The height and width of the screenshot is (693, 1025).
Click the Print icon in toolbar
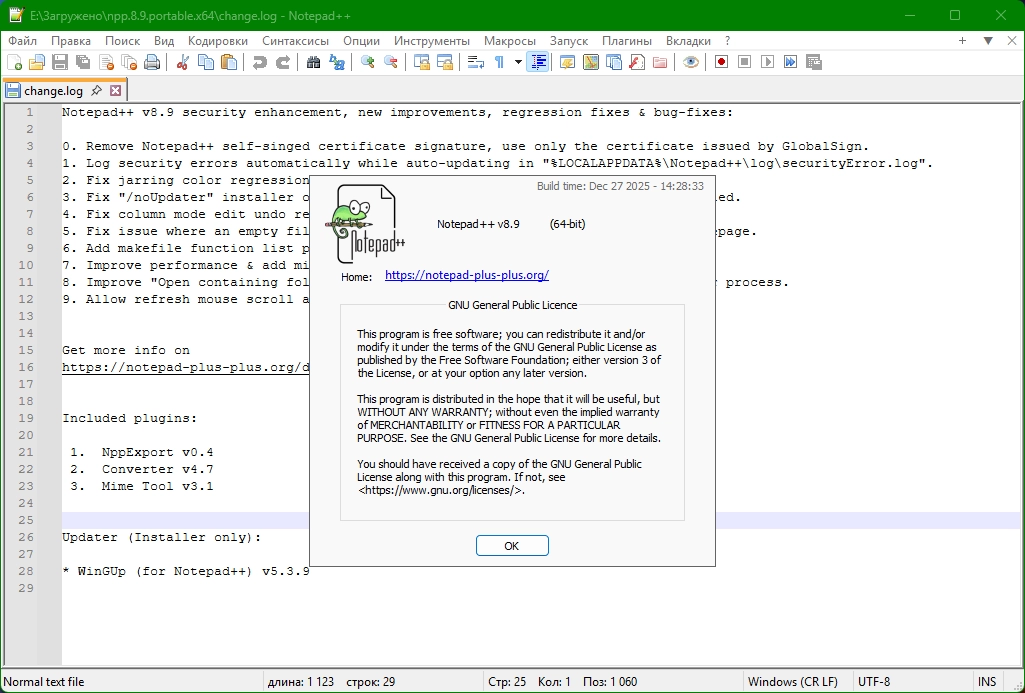[x=152, y=62]
